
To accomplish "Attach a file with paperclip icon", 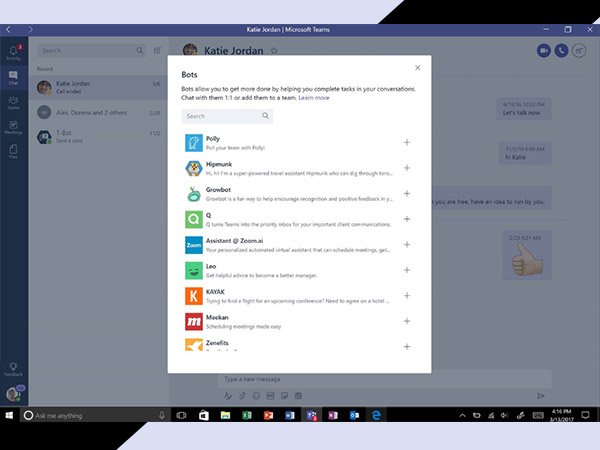I will [x=242, y=396].
